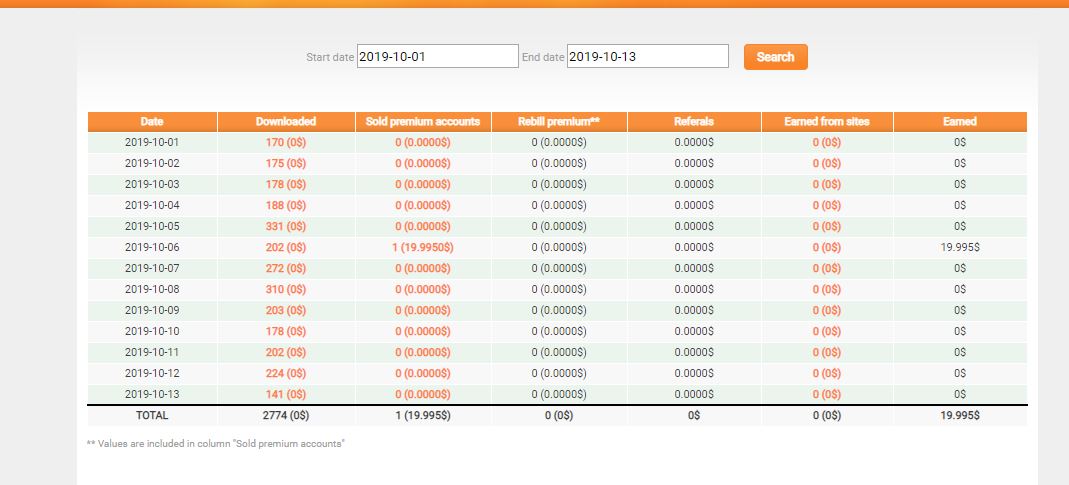Open the 170 (0$) downloaded link for 2019-10-01
Image resolution: width=1069 pixels, height=485 pixels.
click(x=286, y=143)
